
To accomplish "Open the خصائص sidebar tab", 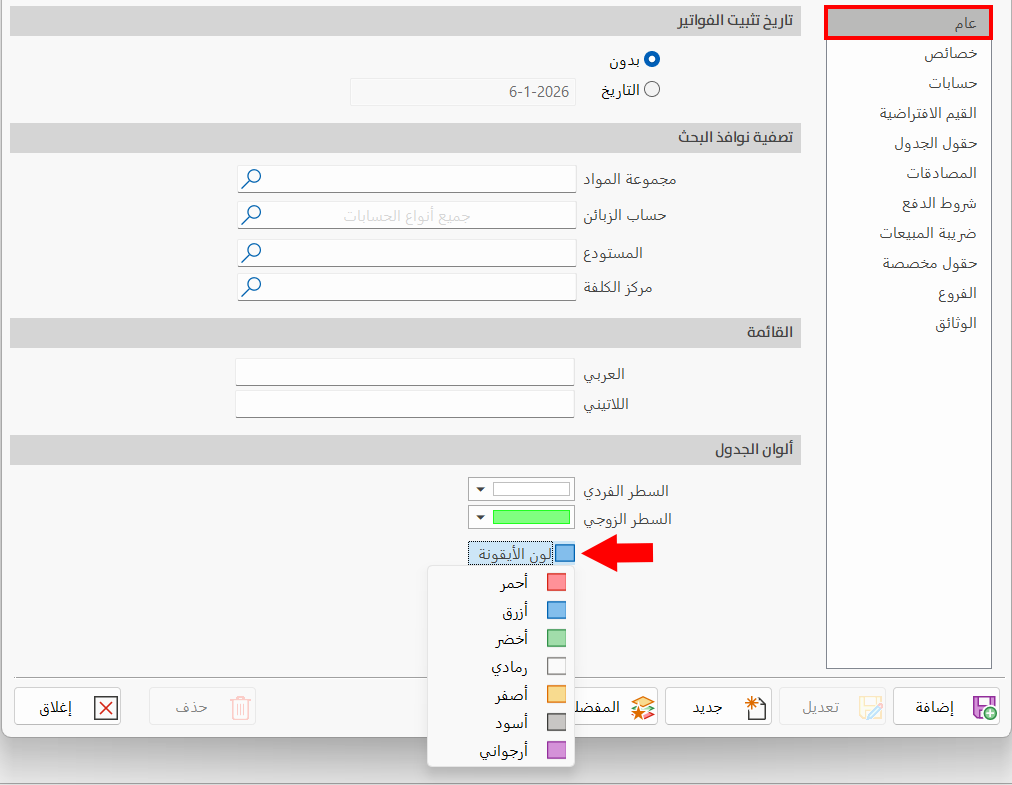I will 909,53.
